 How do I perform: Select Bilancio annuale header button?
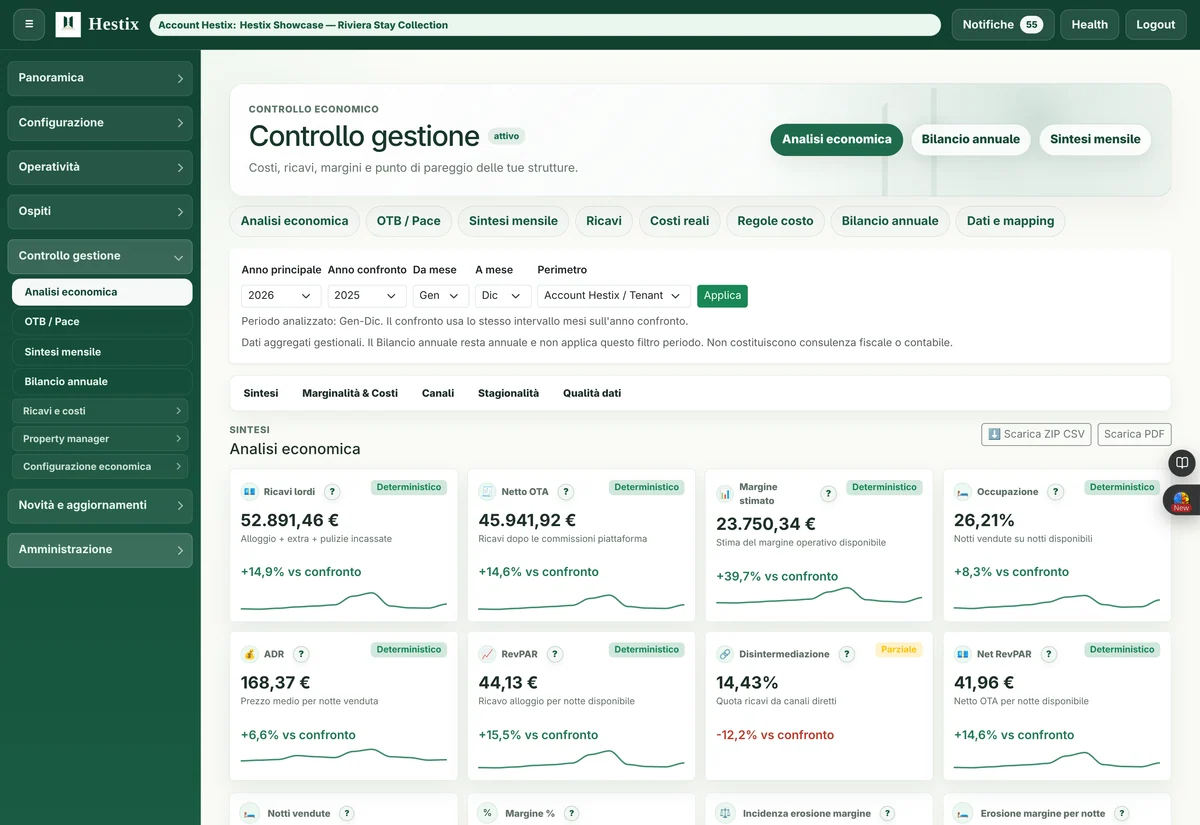[x=970, y=140]
